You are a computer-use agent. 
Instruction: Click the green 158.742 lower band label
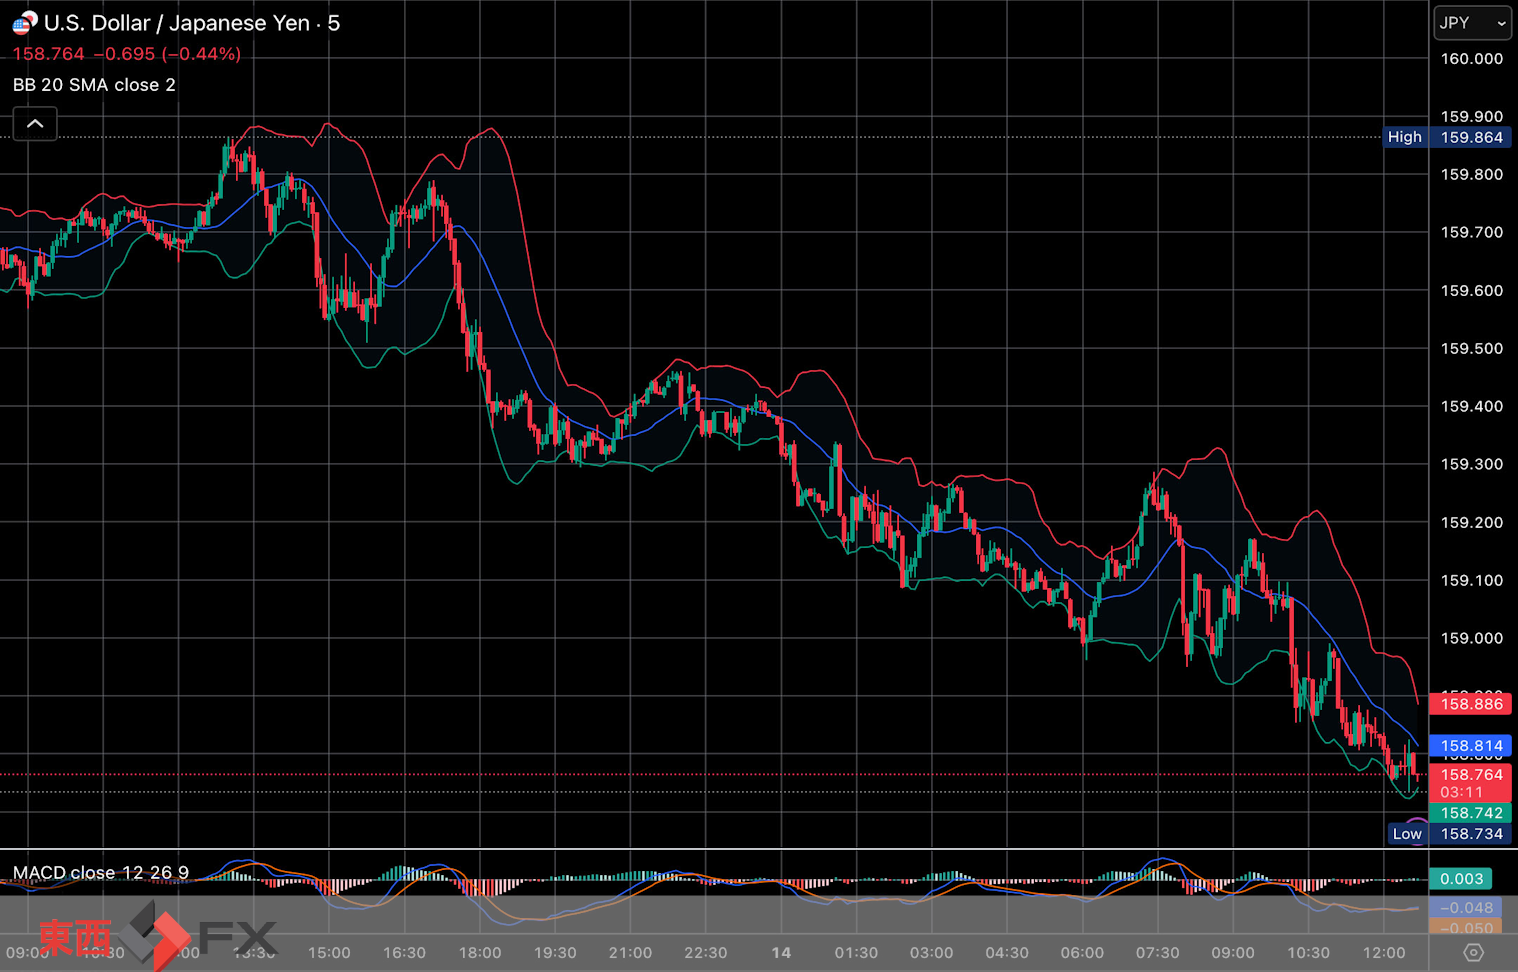pos(1471,813)
